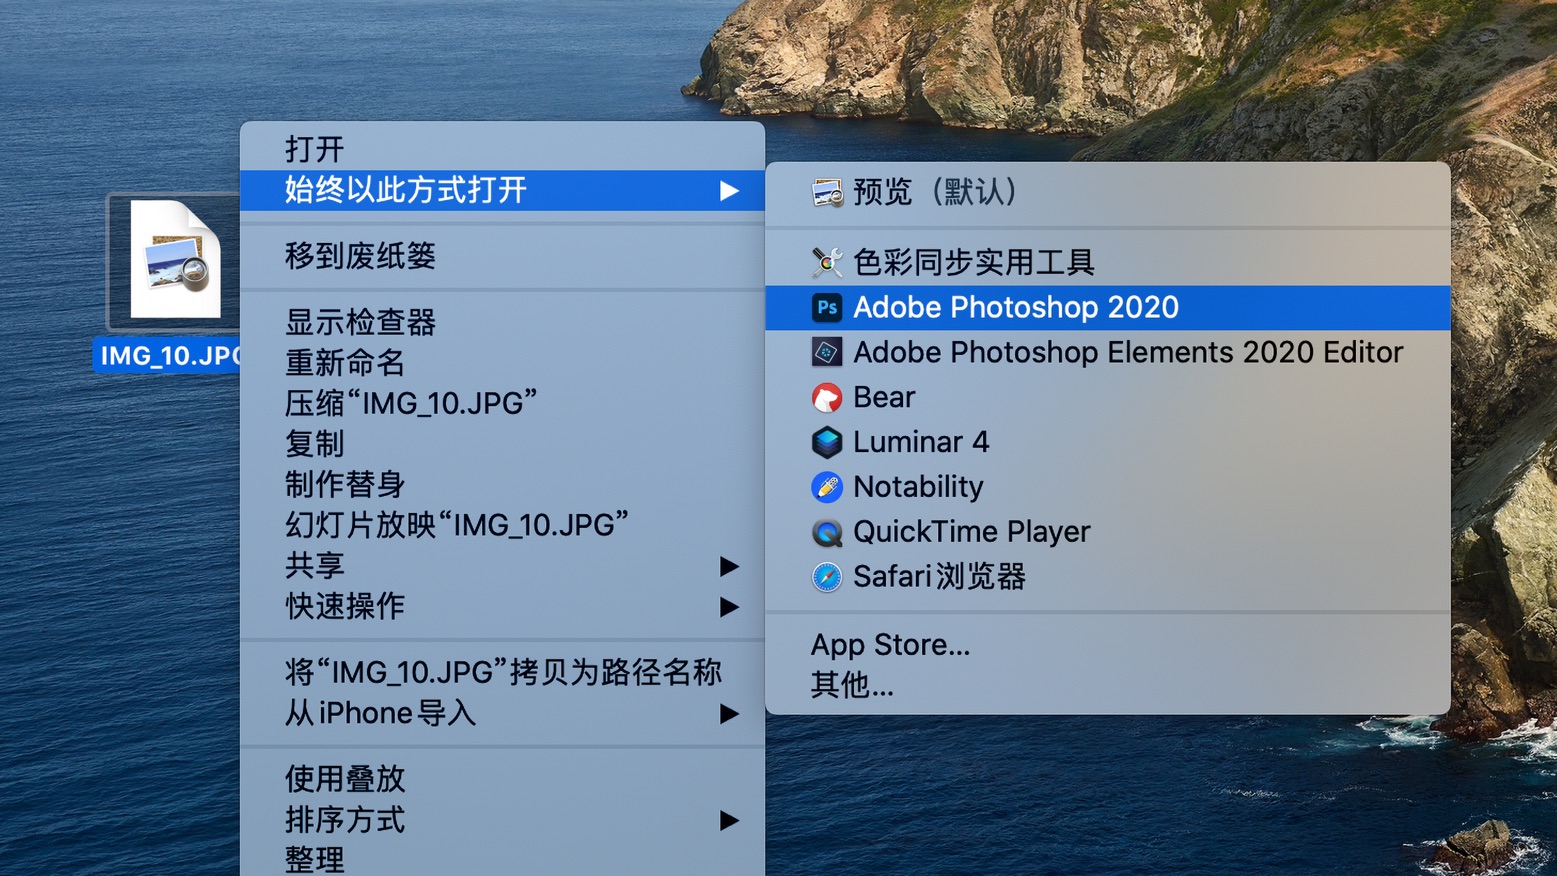Click the Photoshop Elements Editor icon
Image resolution: width=1557 pixels, height=876 pixels.
point(827,352)
